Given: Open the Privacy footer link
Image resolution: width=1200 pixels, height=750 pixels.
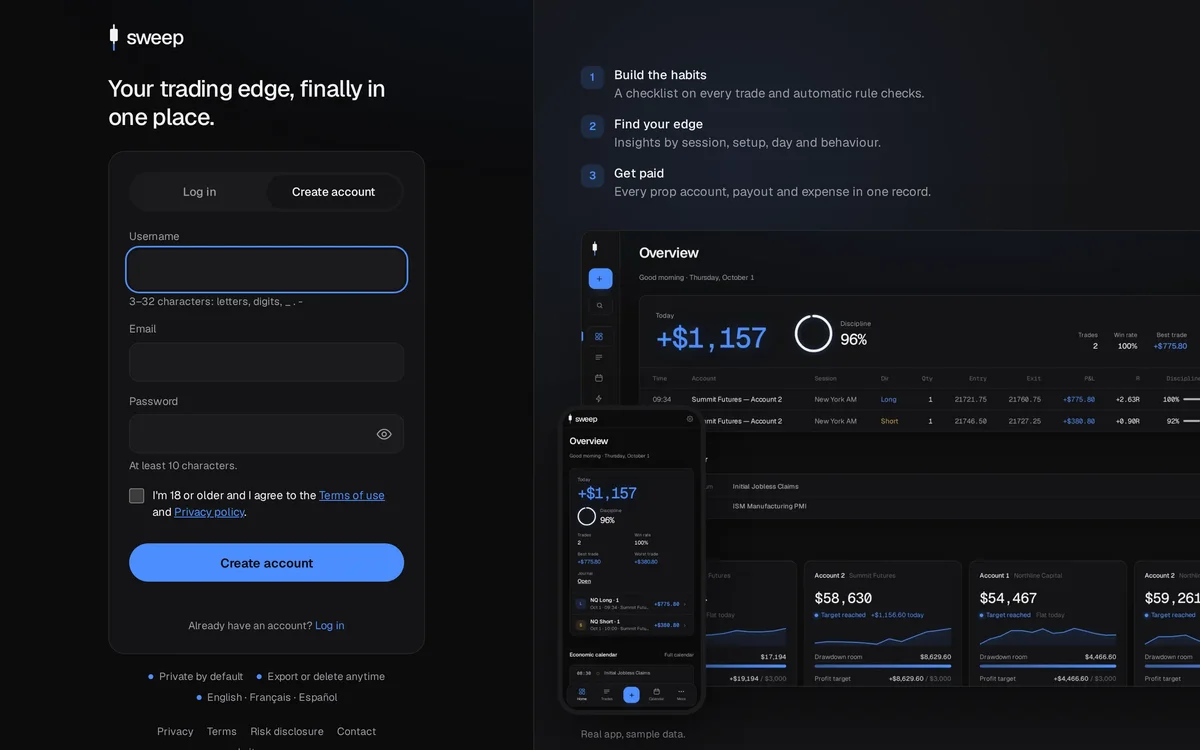Looking at the screenshot, I should click(x=175, y=732).
